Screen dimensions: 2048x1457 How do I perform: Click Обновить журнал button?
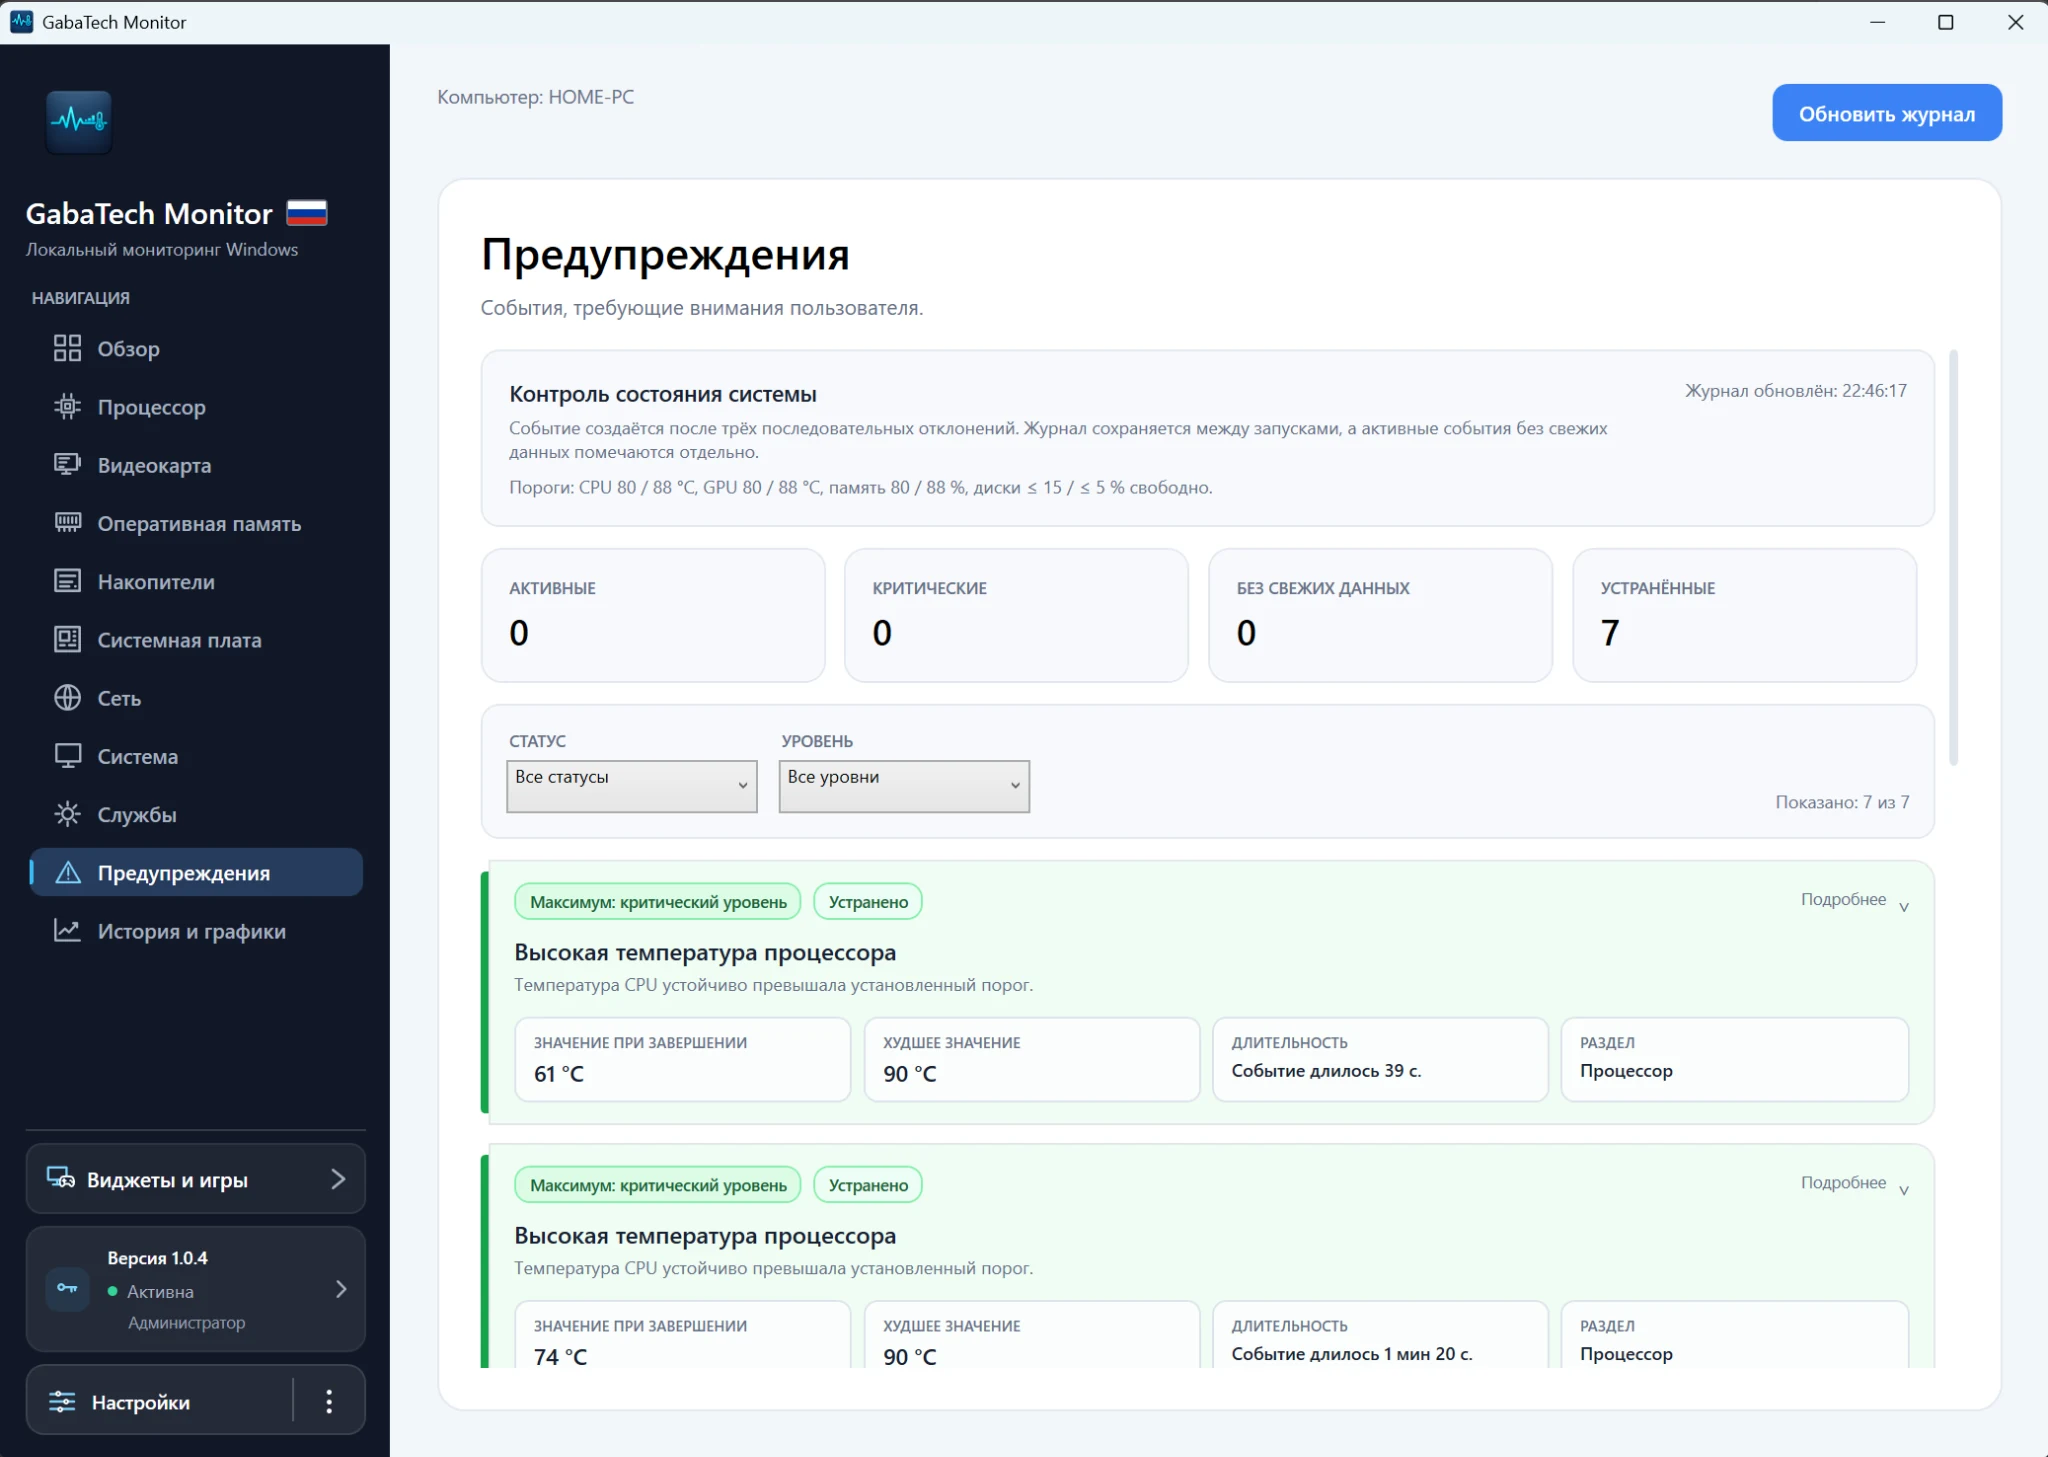click(1886, 113)
